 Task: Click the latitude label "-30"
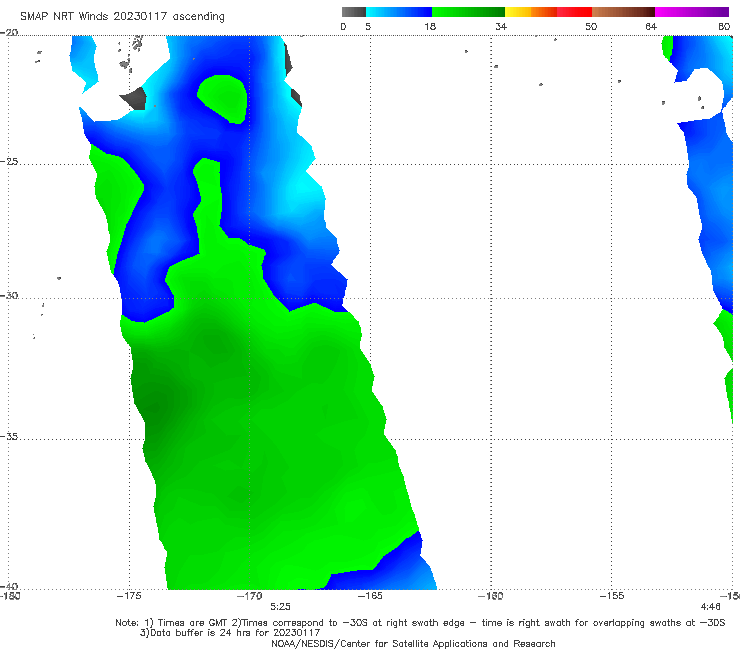click(x=9, y=295)
